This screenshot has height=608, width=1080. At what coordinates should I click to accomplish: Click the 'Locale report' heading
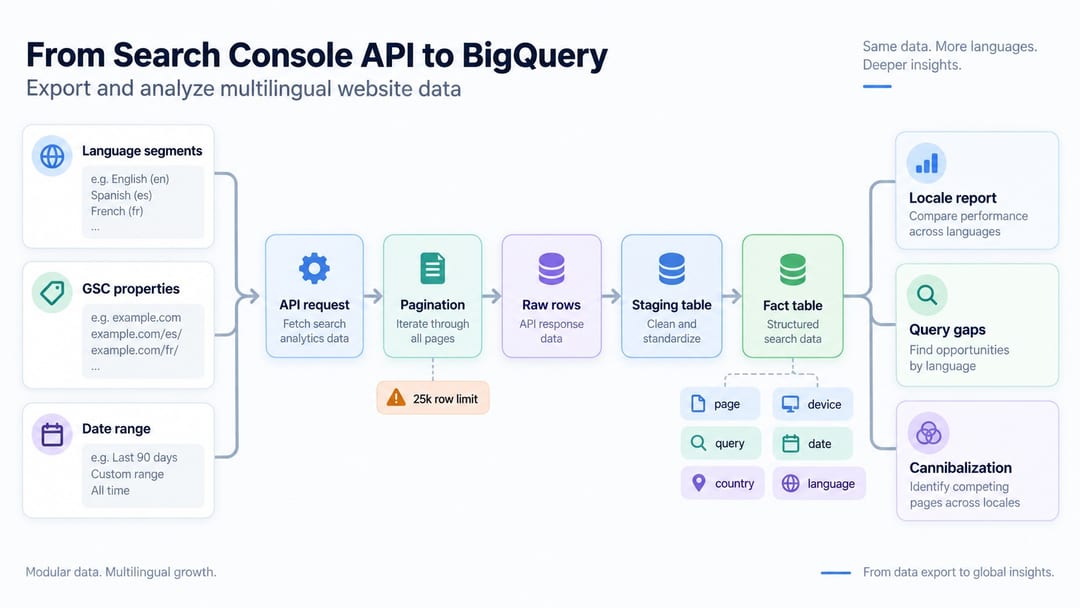click(953, 198)
